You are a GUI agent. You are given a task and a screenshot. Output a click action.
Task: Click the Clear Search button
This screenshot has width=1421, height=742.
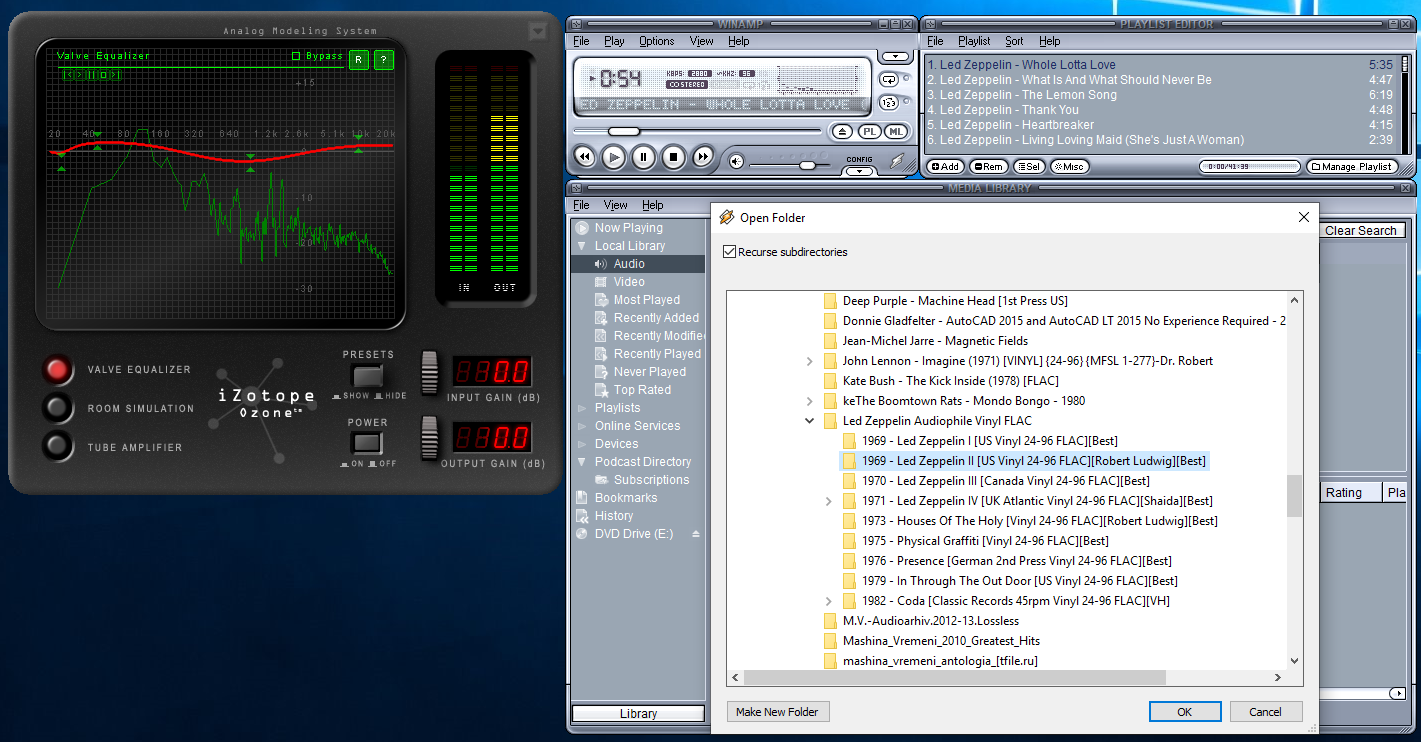1360,231
